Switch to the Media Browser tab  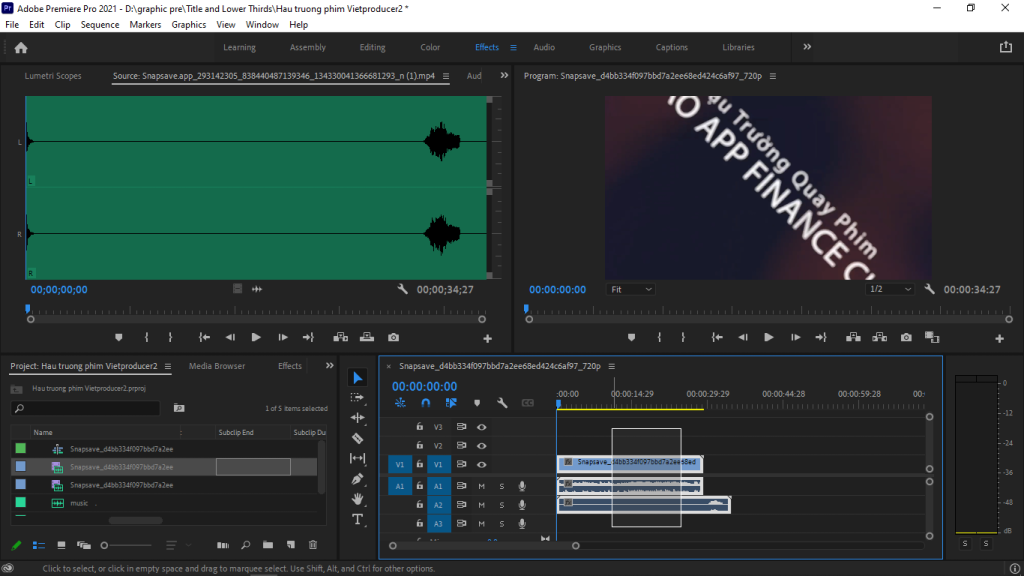coord(217,366)
